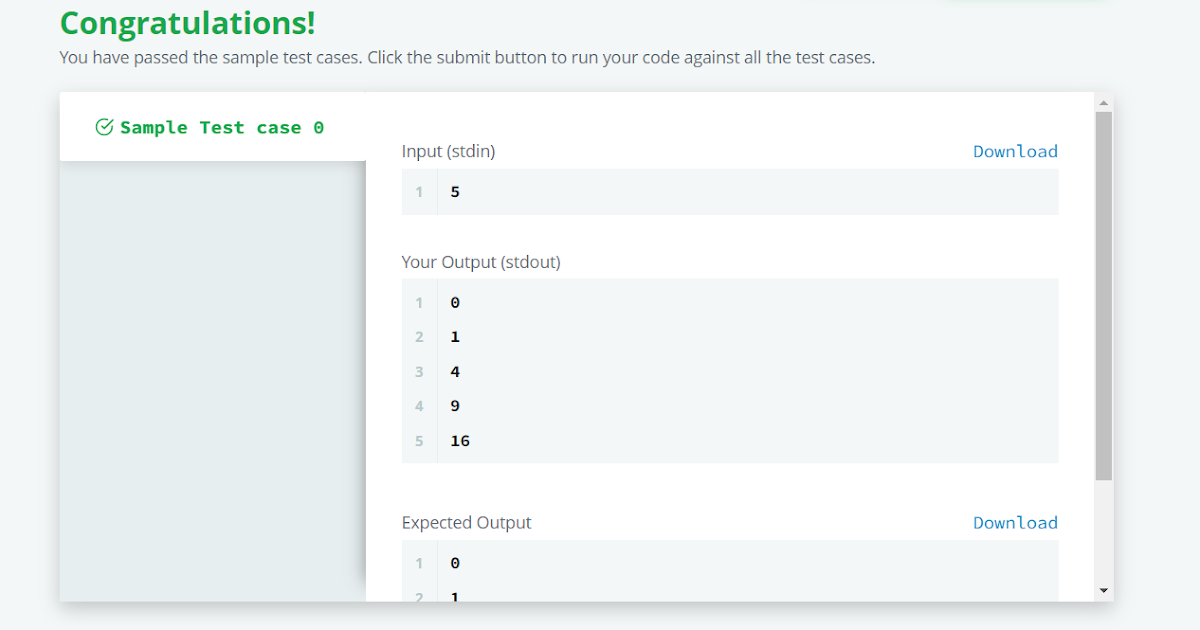Viewport: 1200px width, 630px height.
Task: Click value 9 in Your Output
Action: click(x=455, y=406)
